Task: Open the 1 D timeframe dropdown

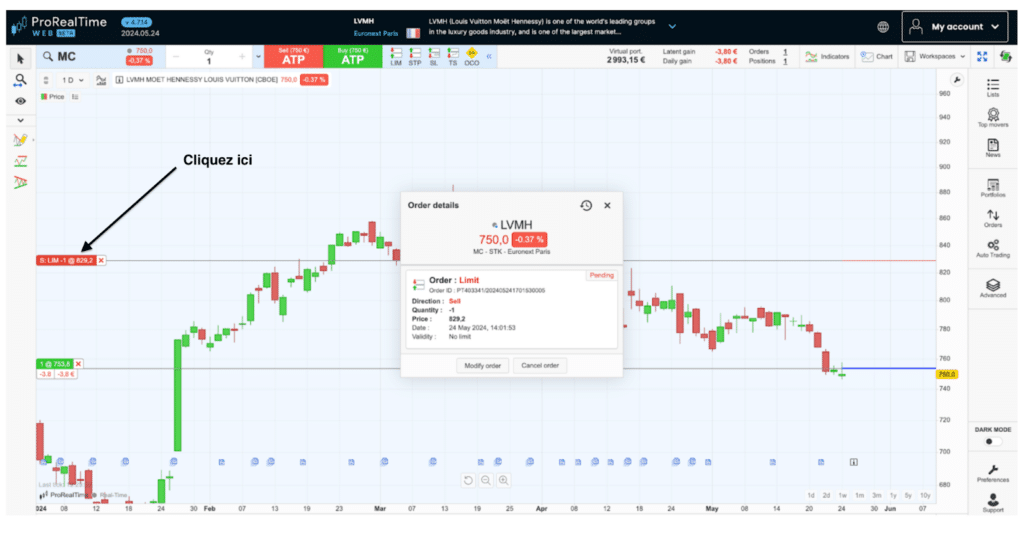Action: [72, 80]
